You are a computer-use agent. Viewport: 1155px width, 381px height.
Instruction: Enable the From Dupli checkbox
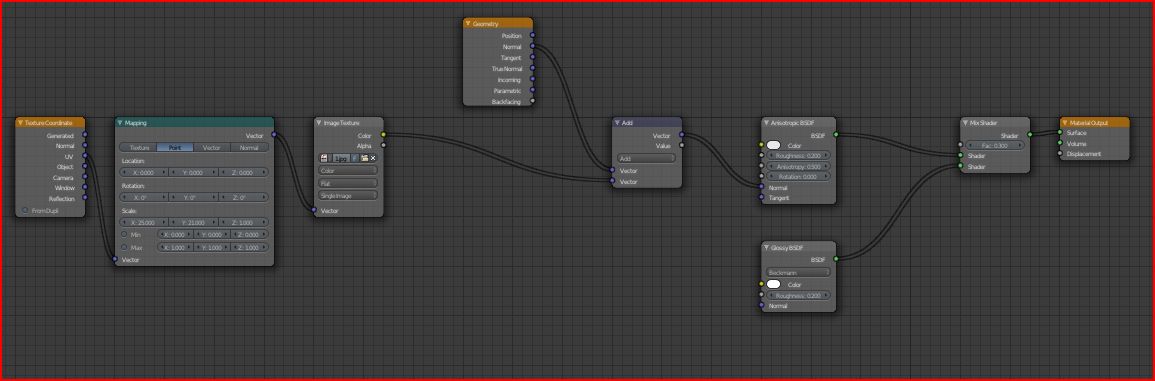pos(25,211)
